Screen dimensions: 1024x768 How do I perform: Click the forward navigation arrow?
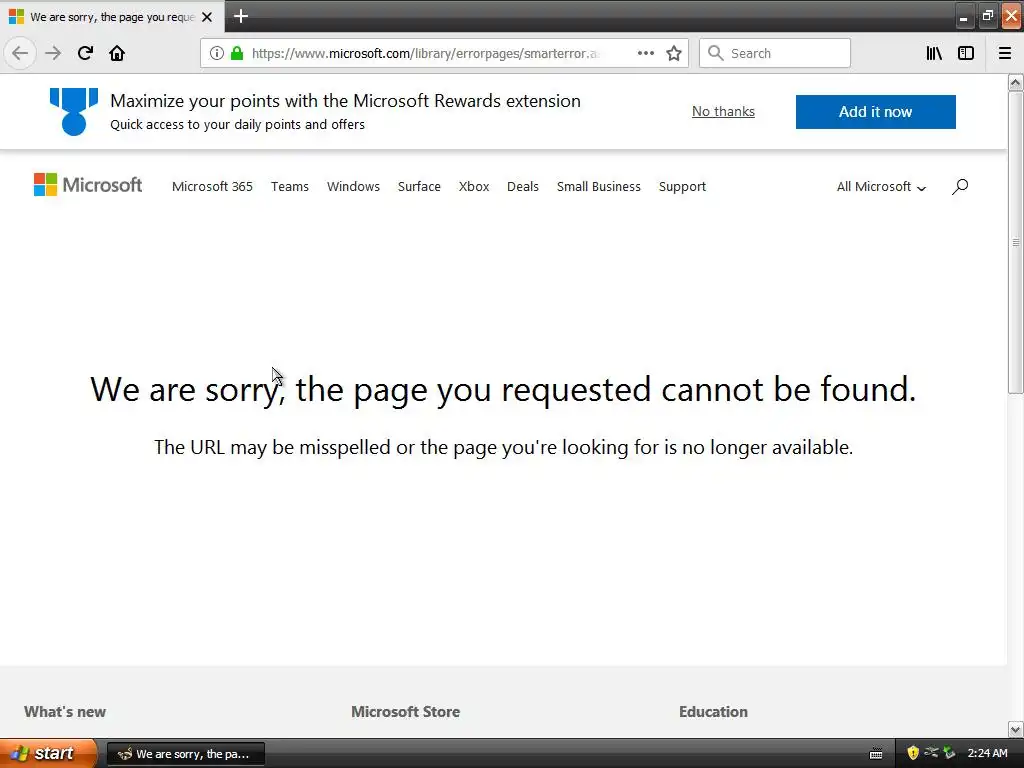(53, 53)
